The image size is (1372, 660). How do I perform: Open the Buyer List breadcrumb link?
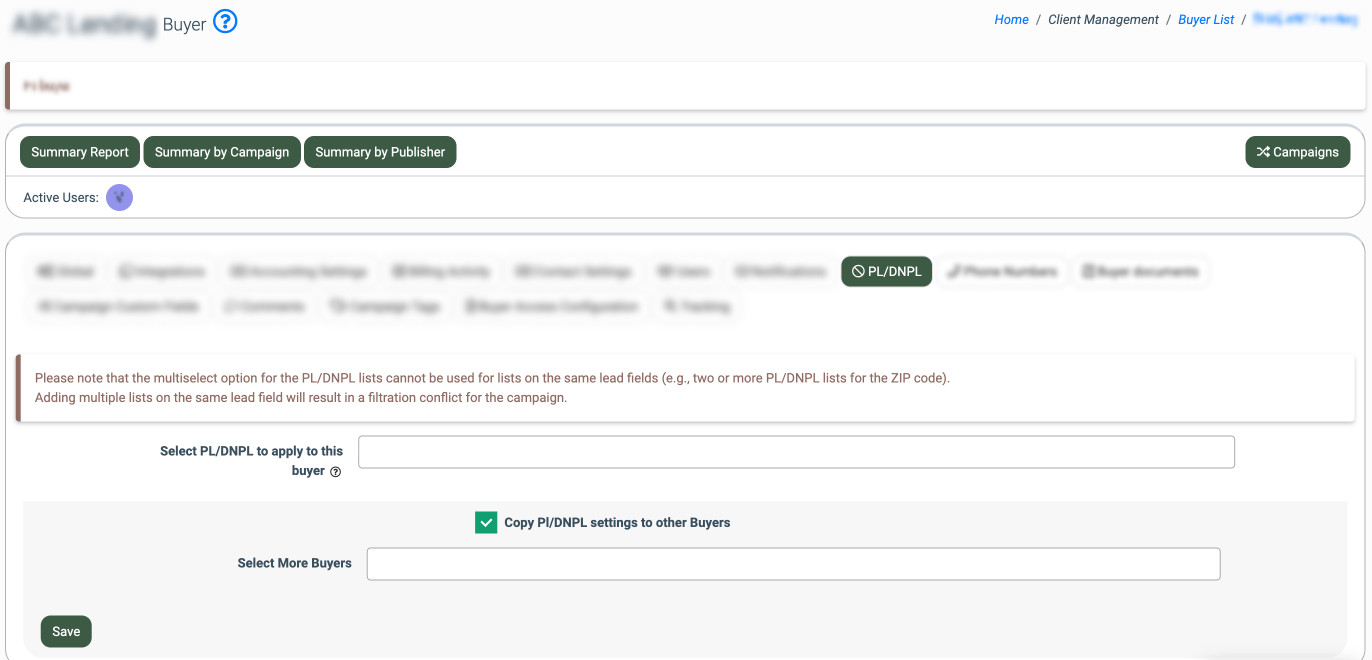coord(1206,20)
